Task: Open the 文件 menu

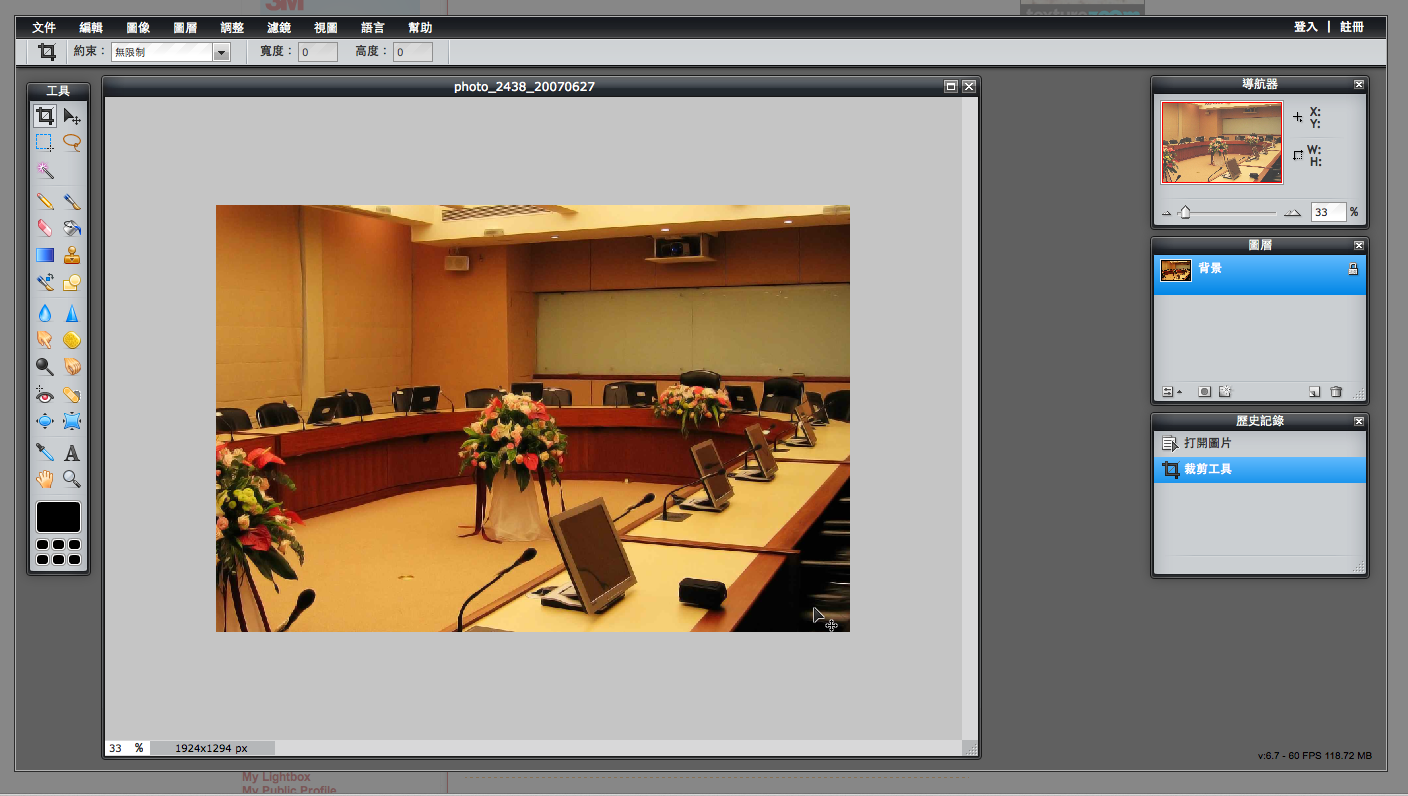Action: [44, 28]
